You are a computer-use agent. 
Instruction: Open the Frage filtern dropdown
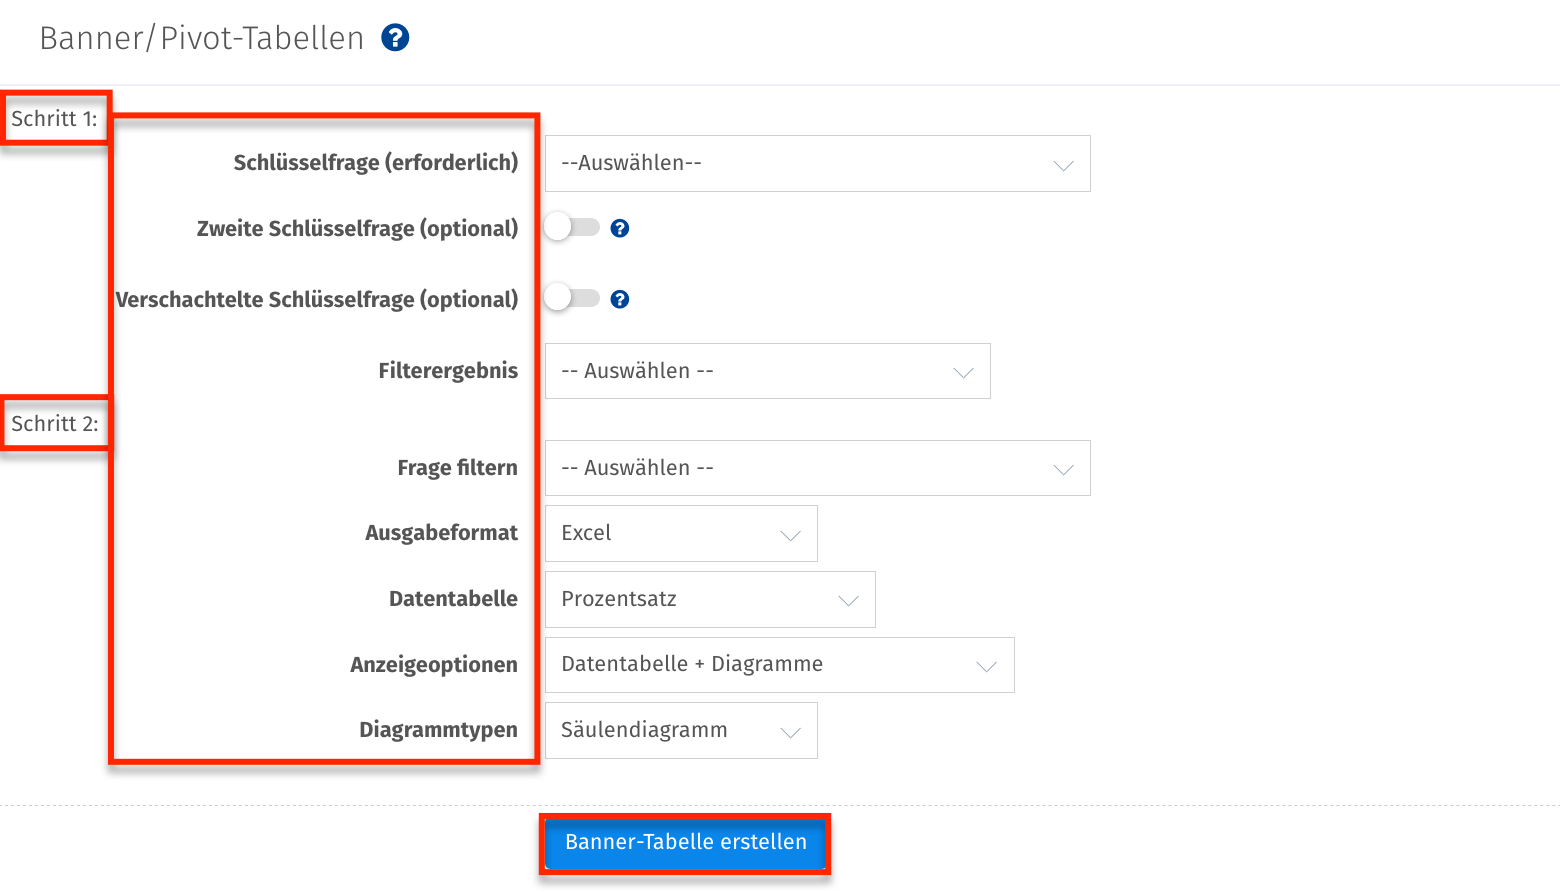coord(817,467)
